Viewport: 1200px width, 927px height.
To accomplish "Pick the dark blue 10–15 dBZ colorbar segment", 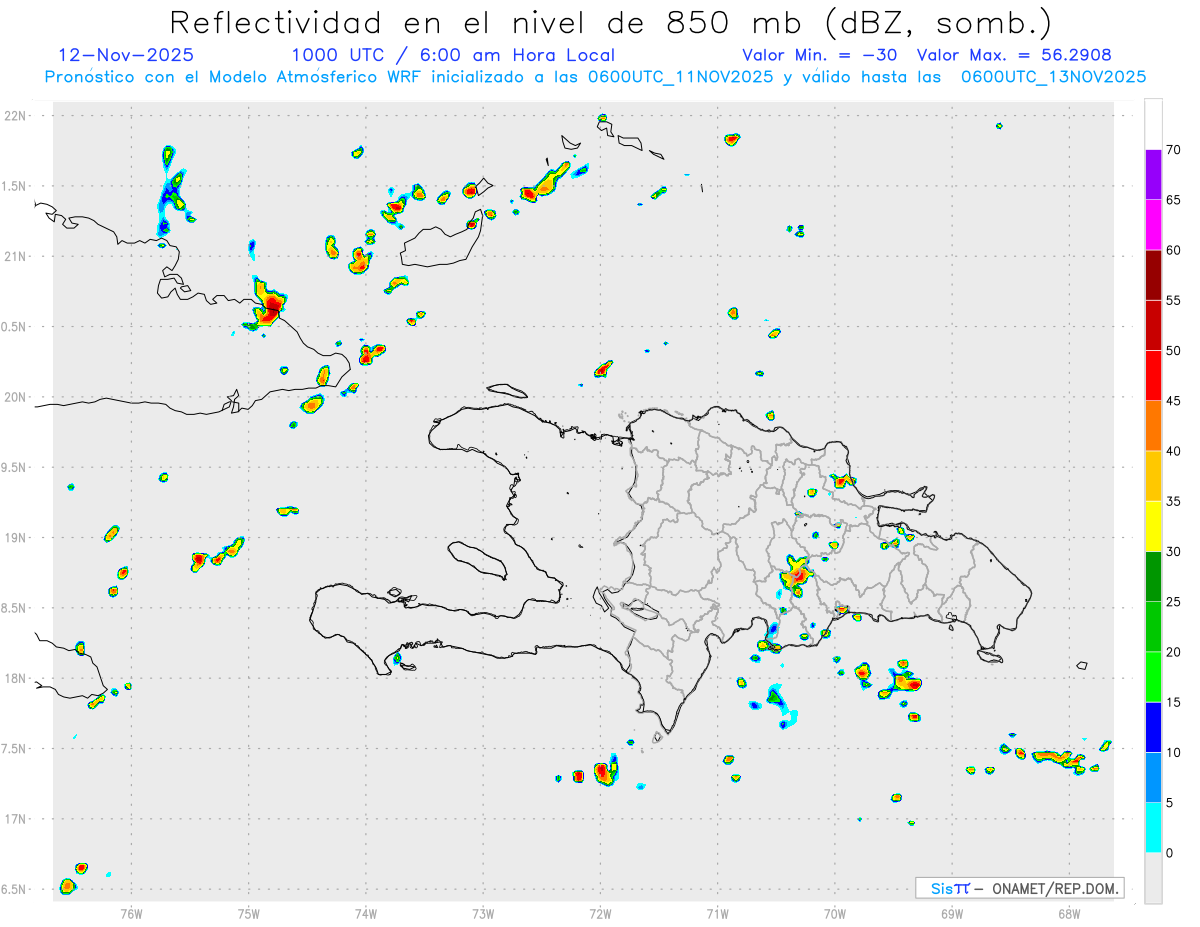I will [x=1153, y=727].
